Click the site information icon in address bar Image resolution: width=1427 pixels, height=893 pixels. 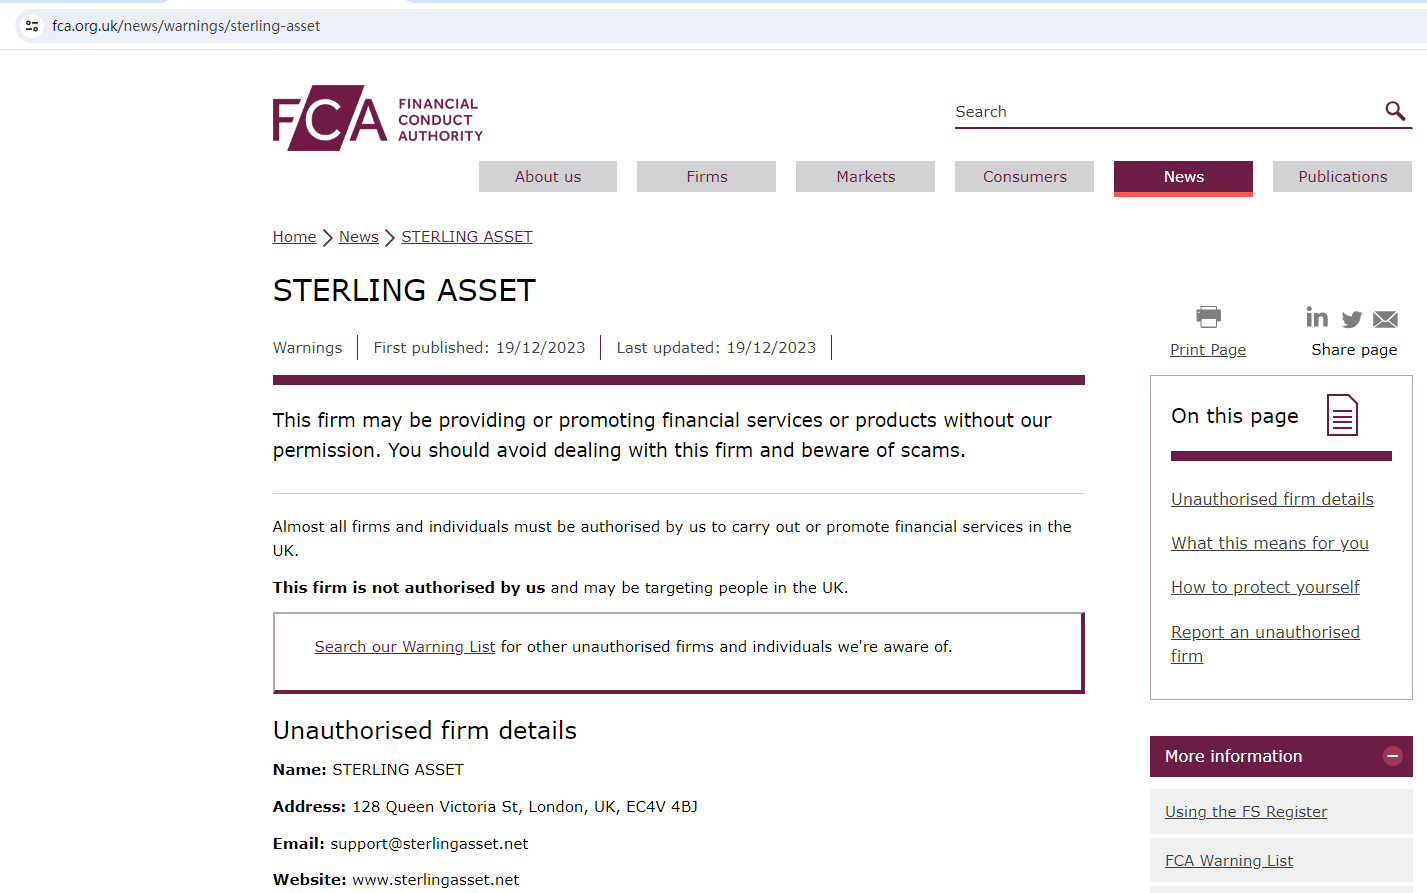pos(32,26)
